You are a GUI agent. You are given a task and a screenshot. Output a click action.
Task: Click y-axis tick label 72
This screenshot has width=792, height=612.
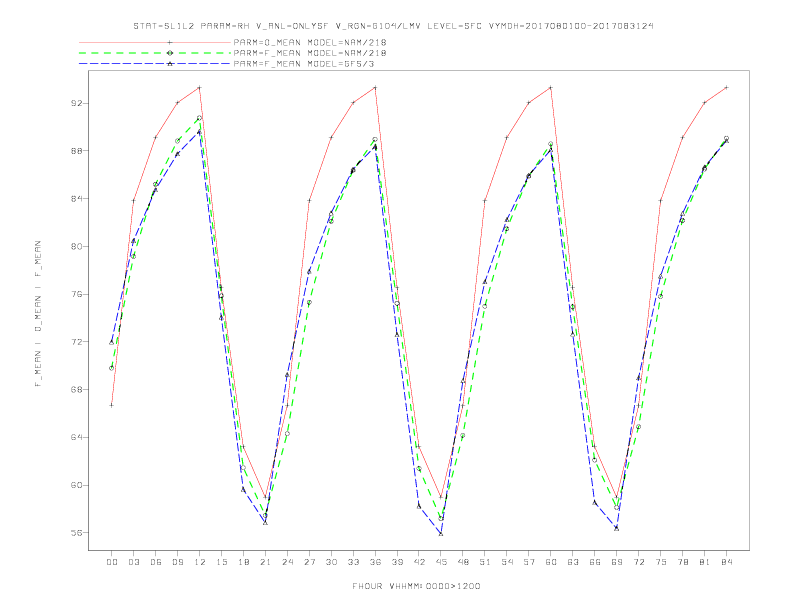click(76, 342)
